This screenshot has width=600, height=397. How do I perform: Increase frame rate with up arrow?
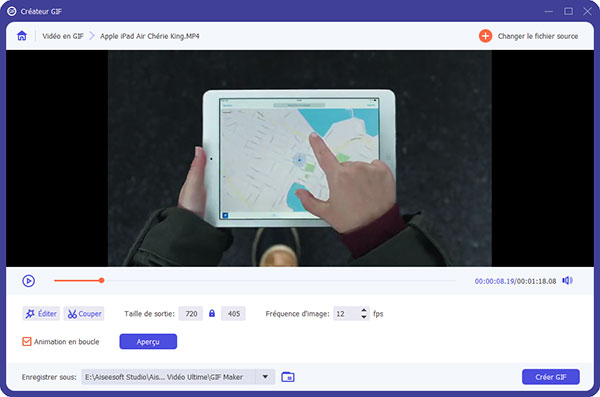pos(364,310)
